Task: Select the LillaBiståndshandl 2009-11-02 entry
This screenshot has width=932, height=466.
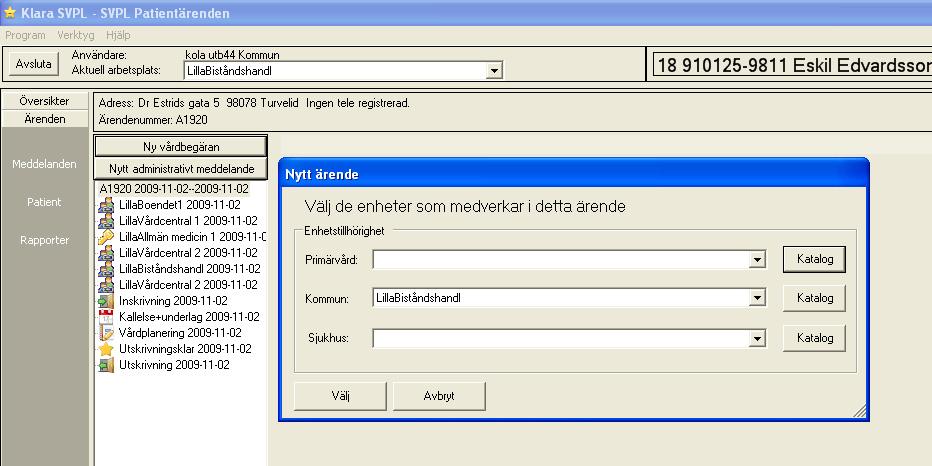Action: point(190,269)
